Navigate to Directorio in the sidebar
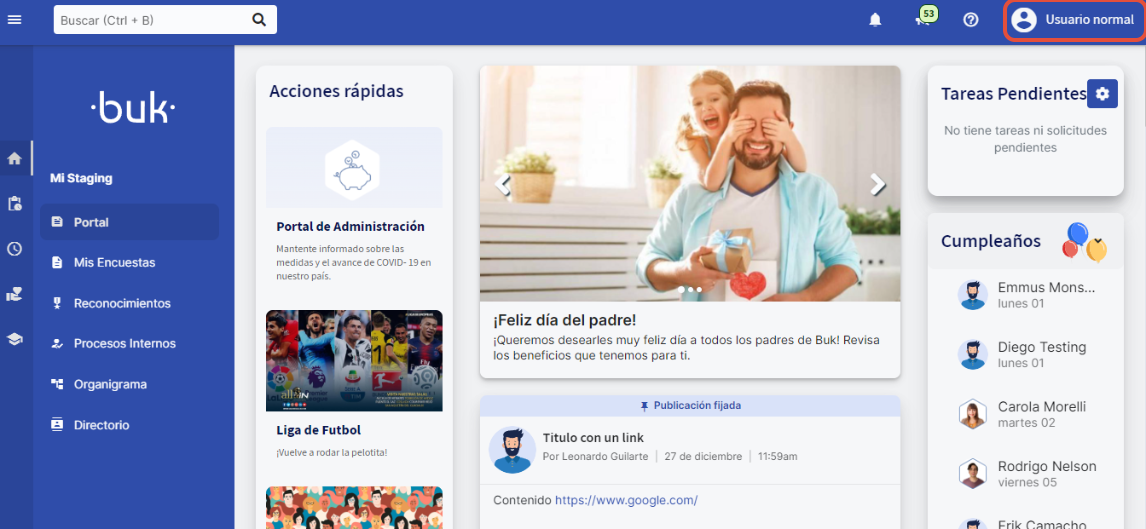Screen dimensions: 1146x529 pyautogui.click(x=101, y=425)
